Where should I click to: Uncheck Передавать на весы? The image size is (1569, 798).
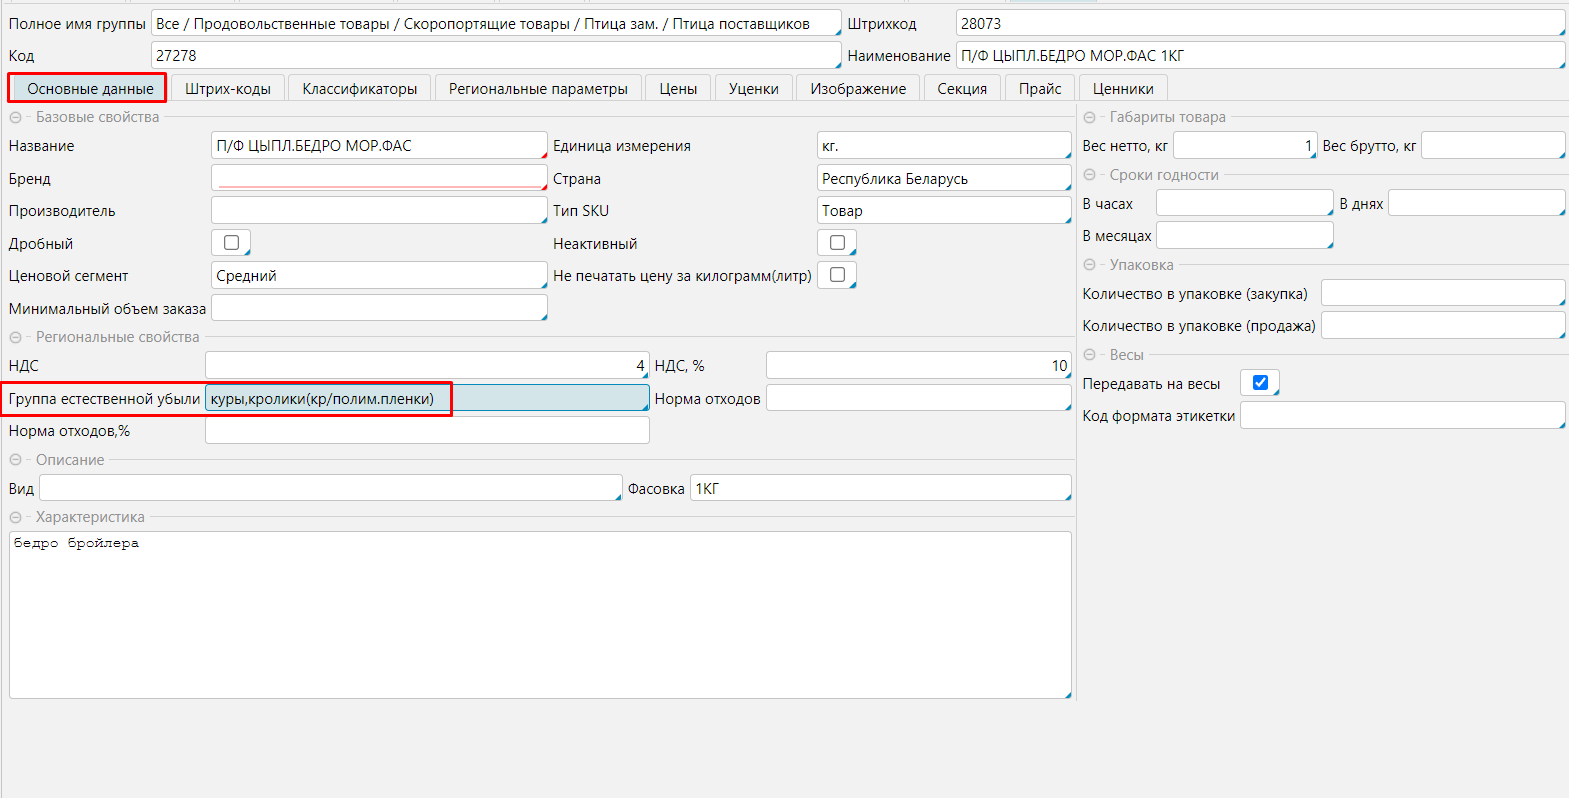[1260, 383]
